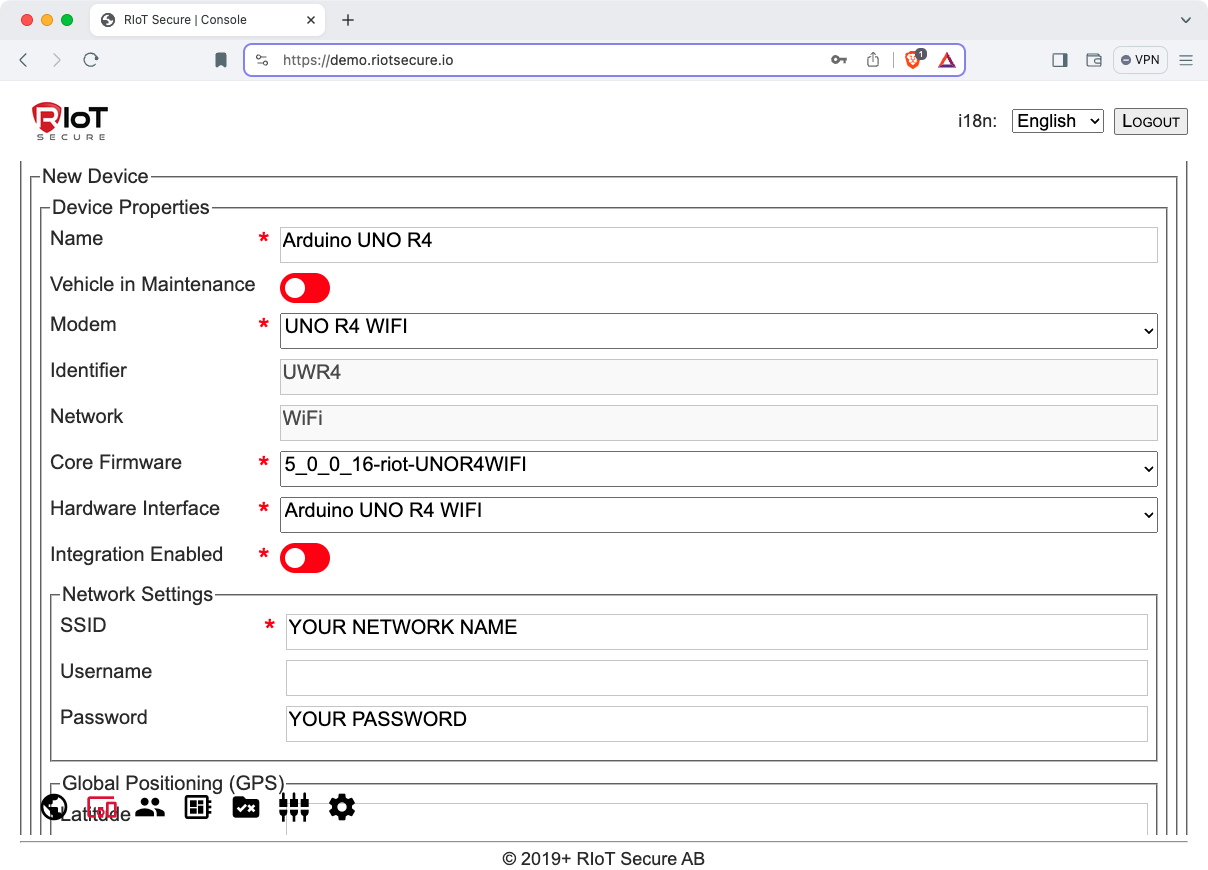This screenshot has height=870, width=1208.
Task: Click the SSID input field
Action: click(x=716, y=632)
